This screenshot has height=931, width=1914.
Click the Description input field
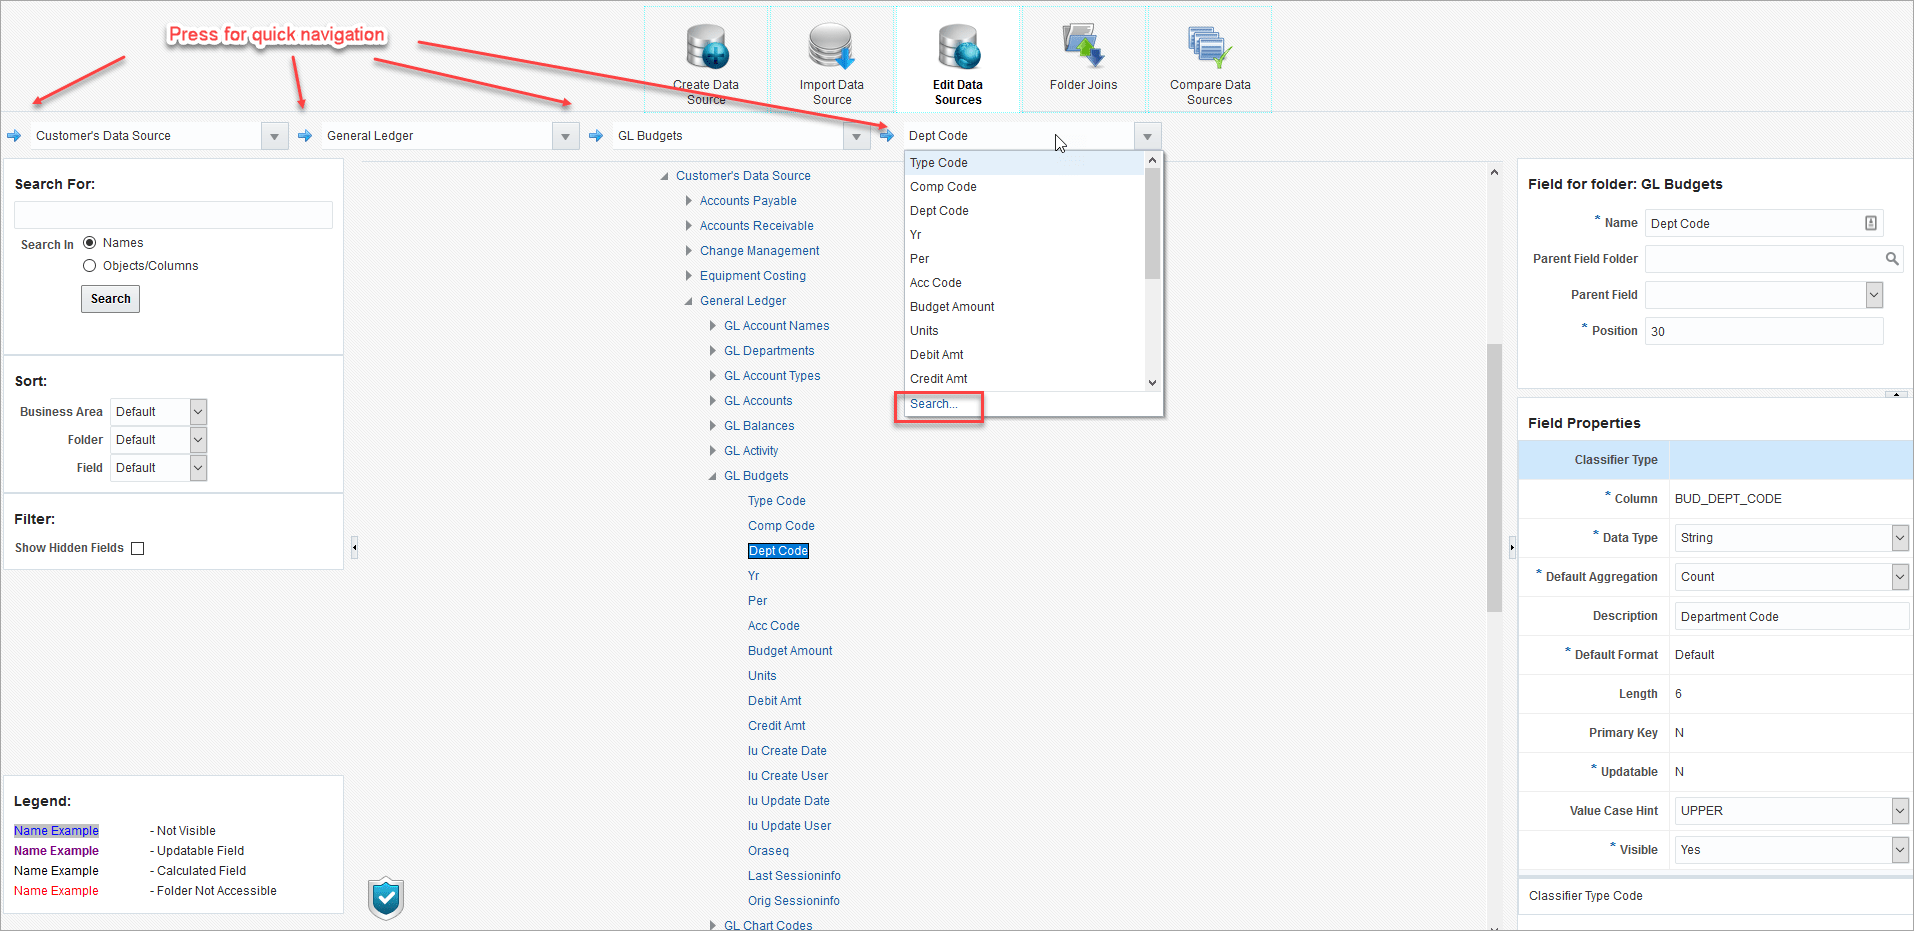1791,616
